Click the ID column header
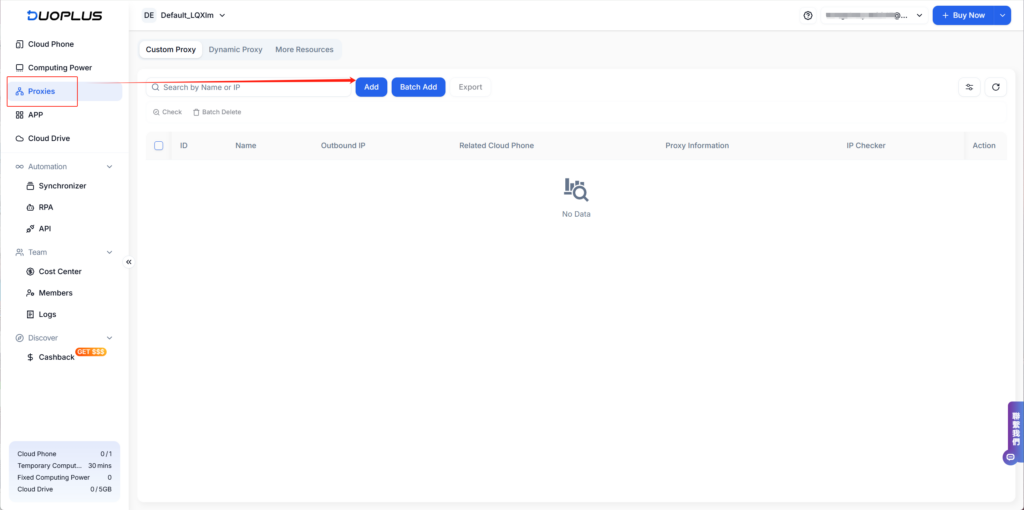This screenshot has width=1024, height=510. (184, 146)
